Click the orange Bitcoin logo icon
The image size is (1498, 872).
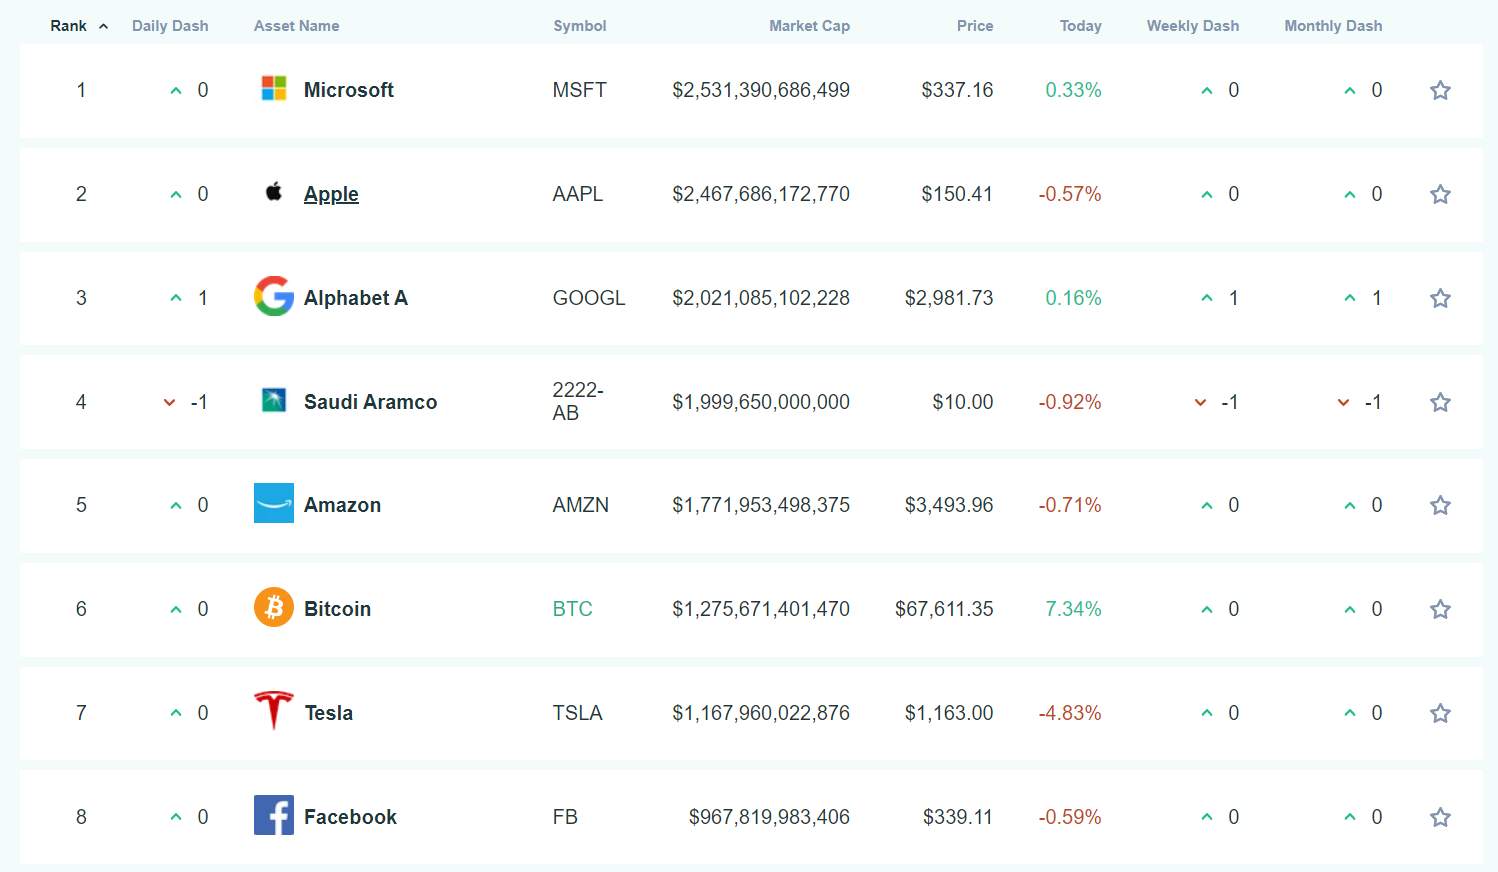pos(274,608)
